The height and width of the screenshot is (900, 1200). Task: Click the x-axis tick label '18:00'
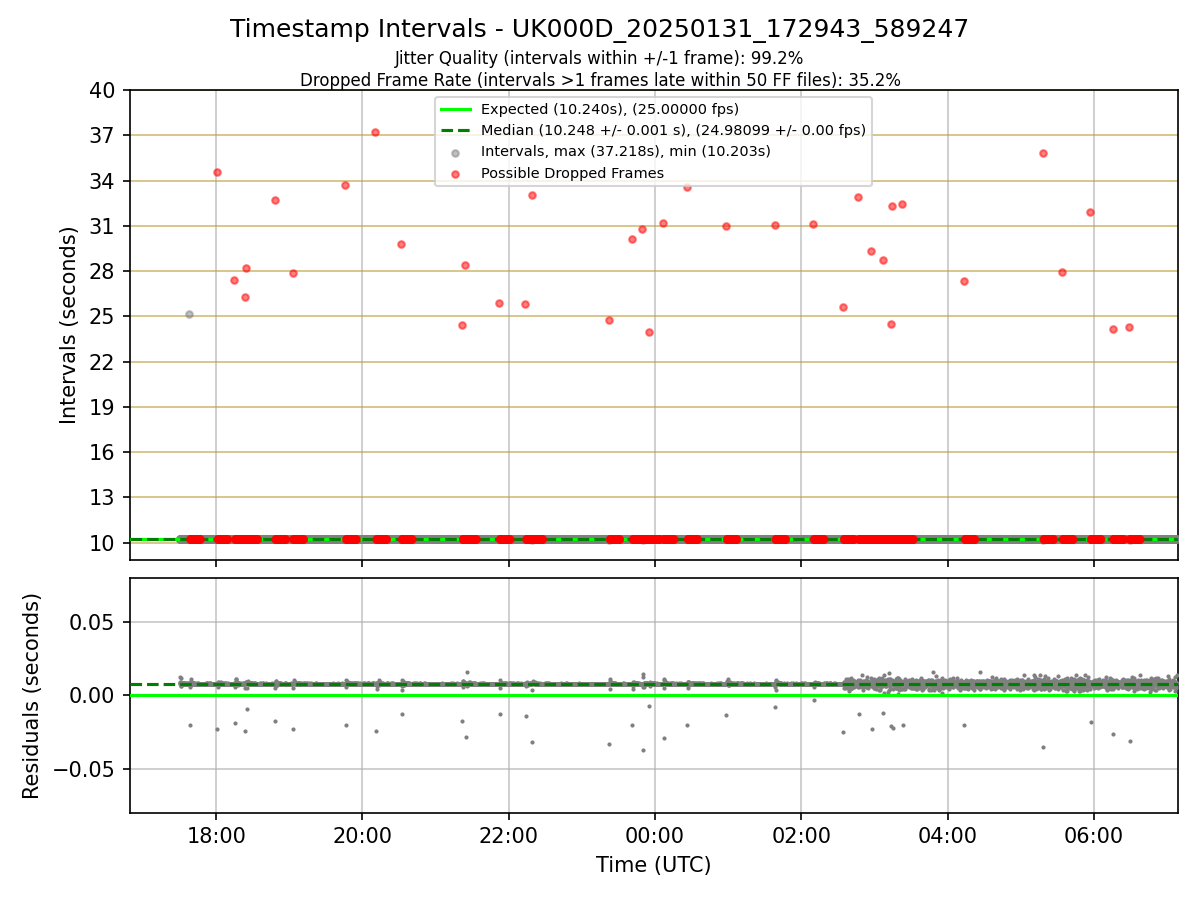click(216, 836)
